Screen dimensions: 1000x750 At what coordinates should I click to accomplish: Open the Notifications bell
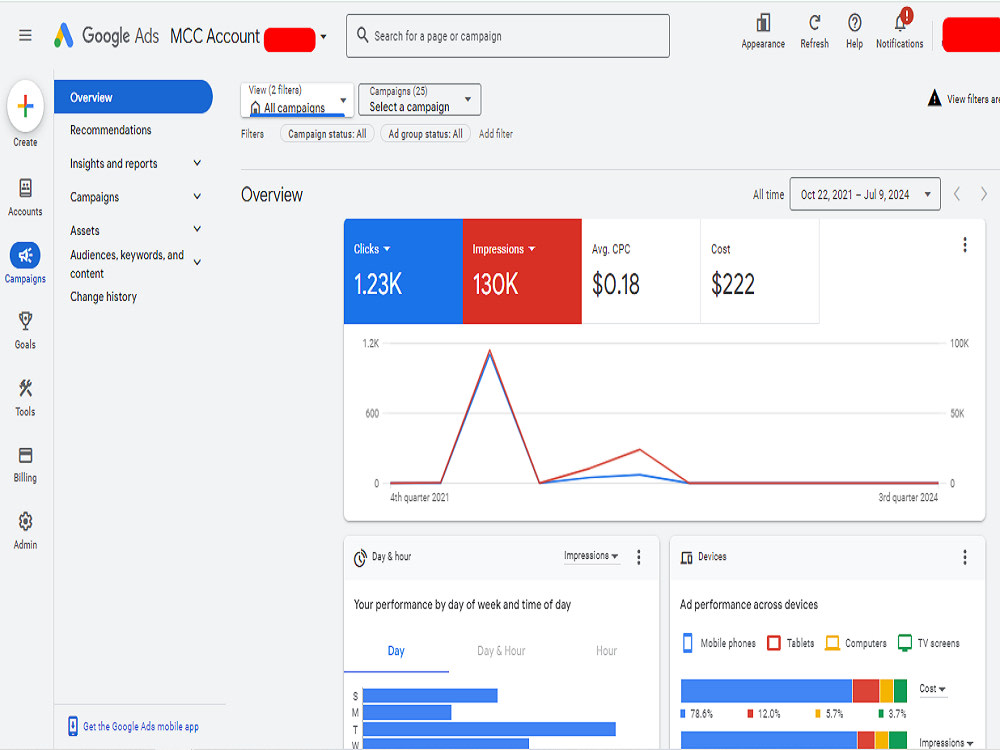(900, 24)
